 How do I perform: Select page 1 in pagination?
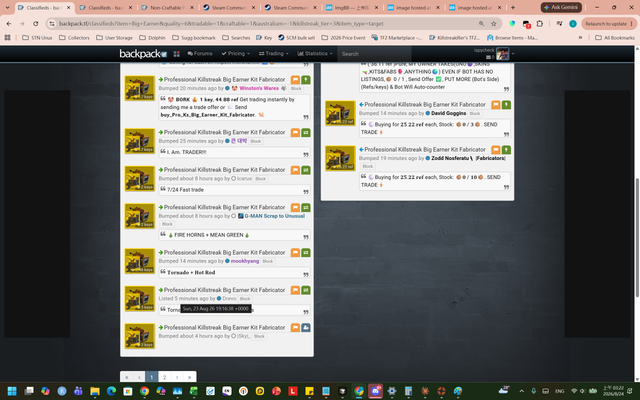click(x=151, y=377)
